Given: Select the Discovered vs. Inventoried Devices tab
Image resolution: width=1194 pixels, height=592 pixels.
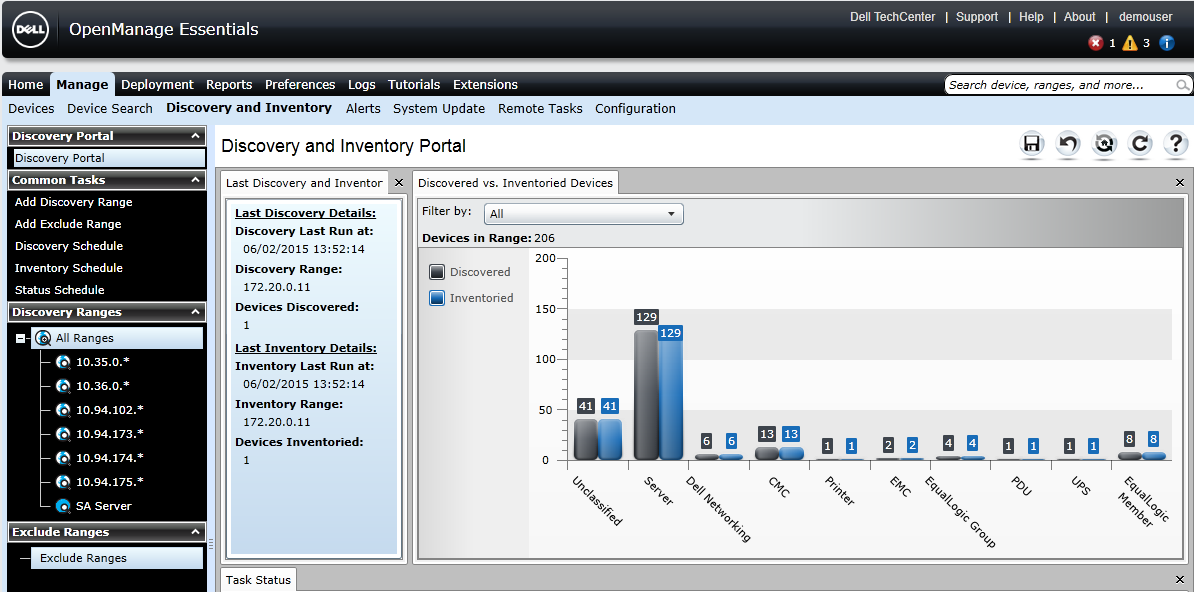Looking at the screenshot, I should coord(516,183).
